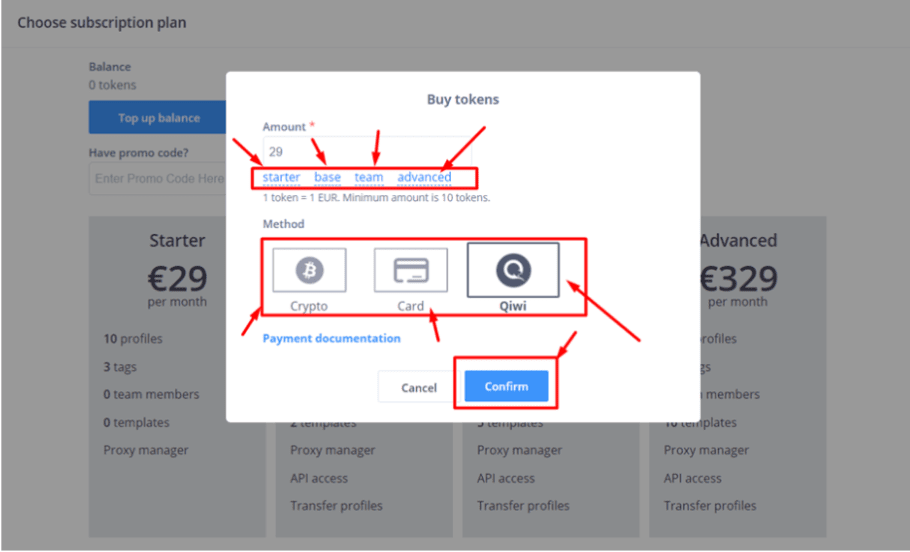The width and height of the screenshot is (910, 552).
Task: Click the promo code input field
Action: 158,179
